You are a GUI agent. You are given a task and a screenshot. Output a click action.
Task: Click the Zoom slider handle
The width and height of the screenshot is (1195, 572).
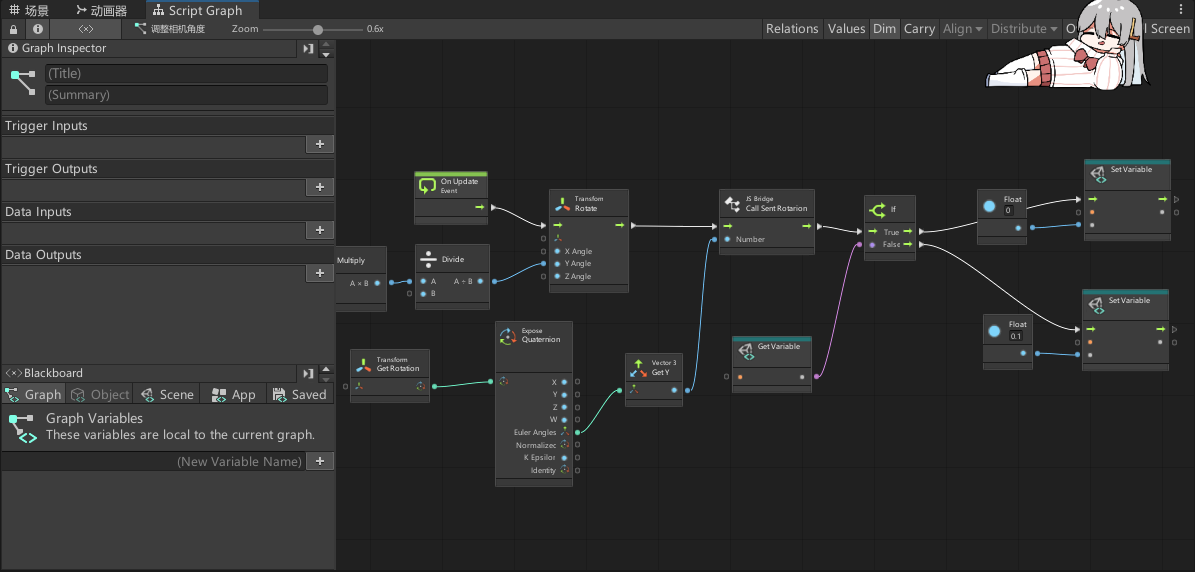click(x=318, y=29)
